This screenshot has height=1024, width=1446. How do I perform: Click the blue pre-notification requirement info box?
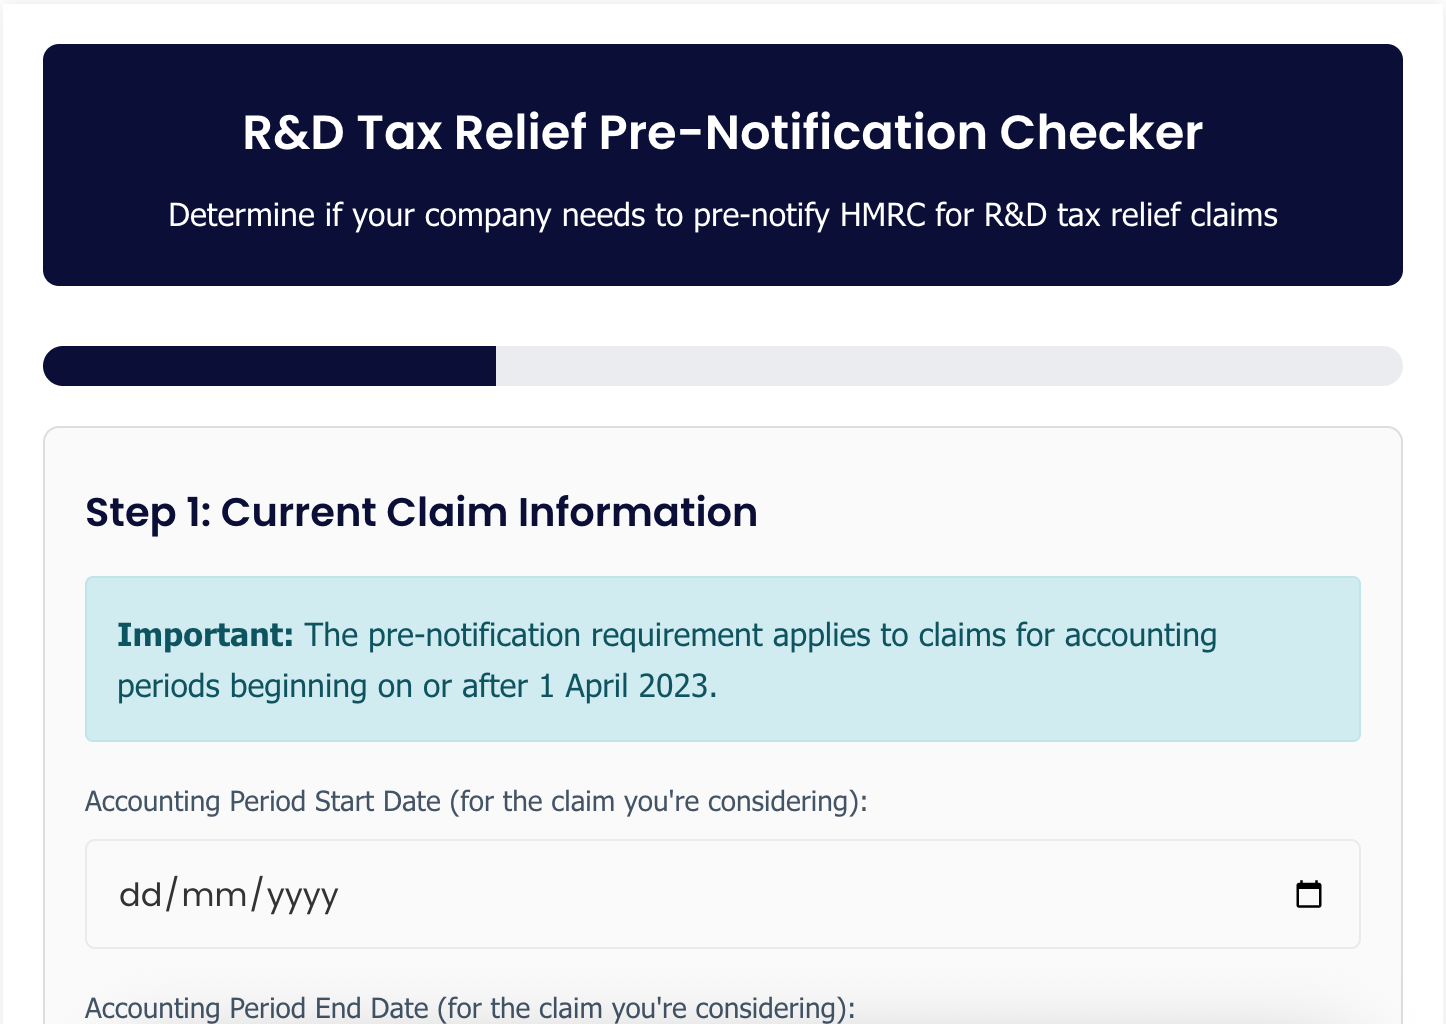click(722, 659)
